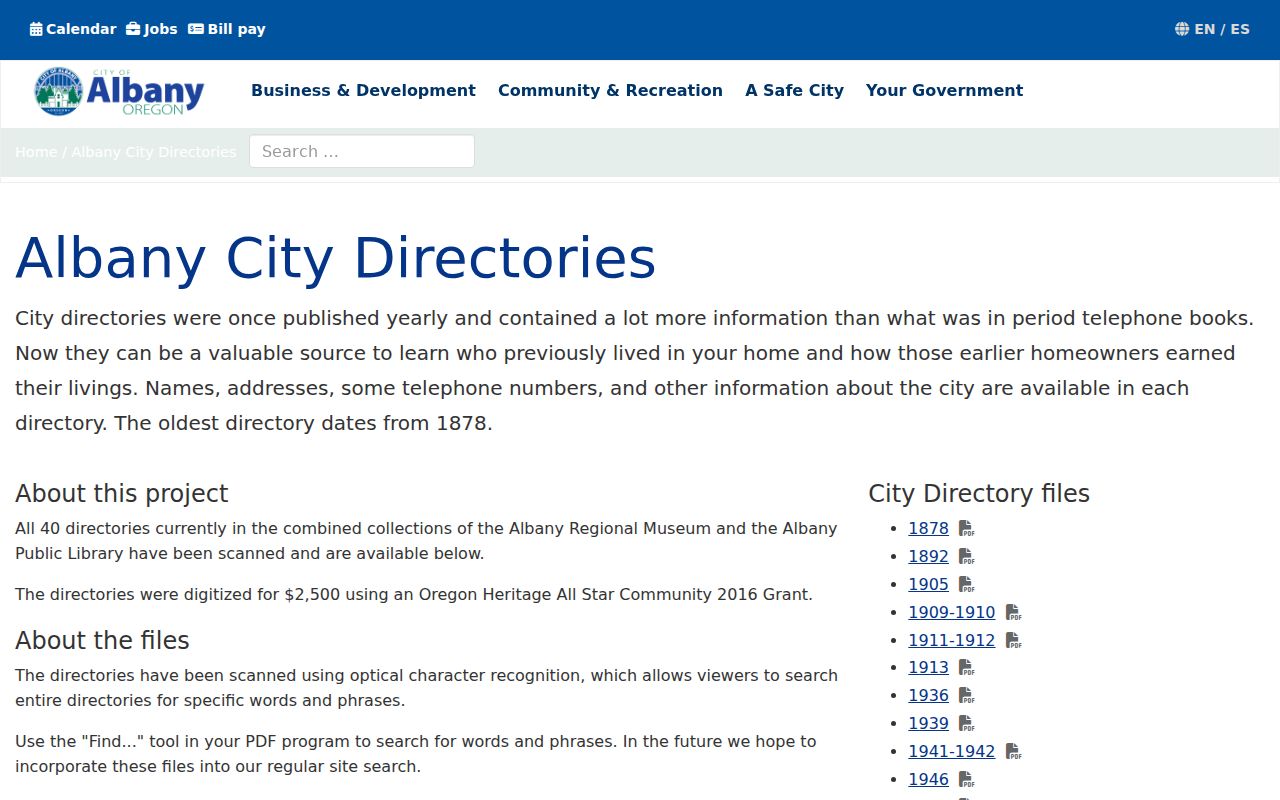The image size is (1280, 800).
Task: Click the PDF icon next to 1909-1910
Action: (1013, 613)
